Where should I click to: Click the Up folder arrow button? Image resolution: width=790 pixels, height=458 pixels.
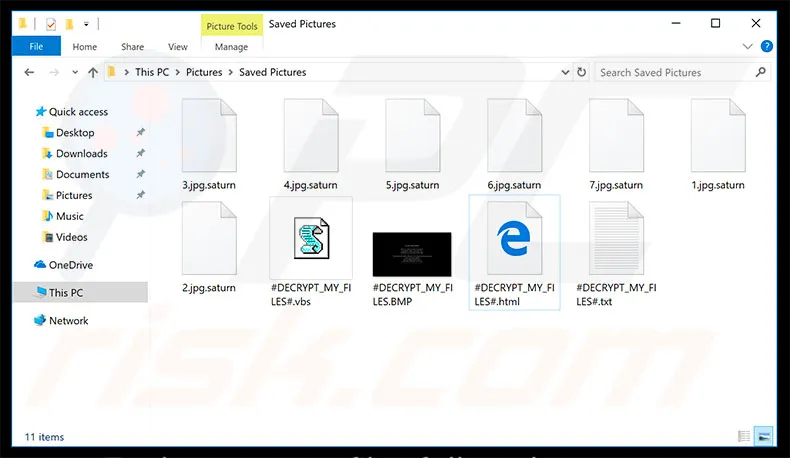[93, 72]
